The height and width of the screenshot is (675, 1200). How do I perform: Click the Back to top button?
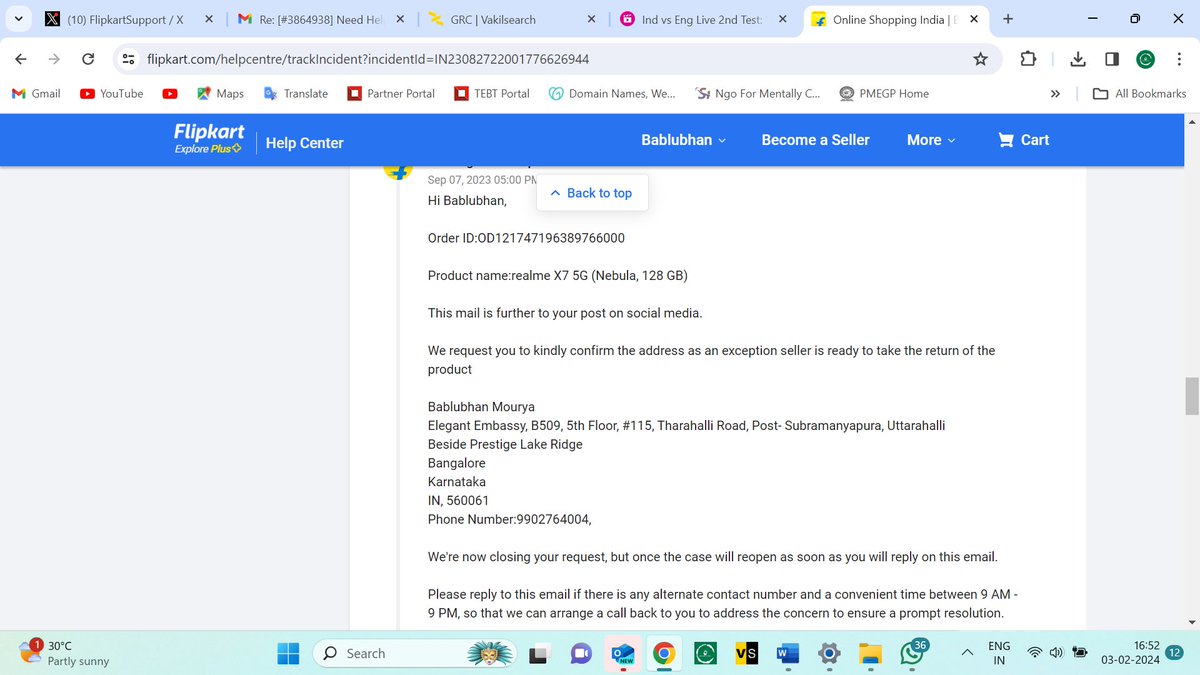[x=592, y=193]
